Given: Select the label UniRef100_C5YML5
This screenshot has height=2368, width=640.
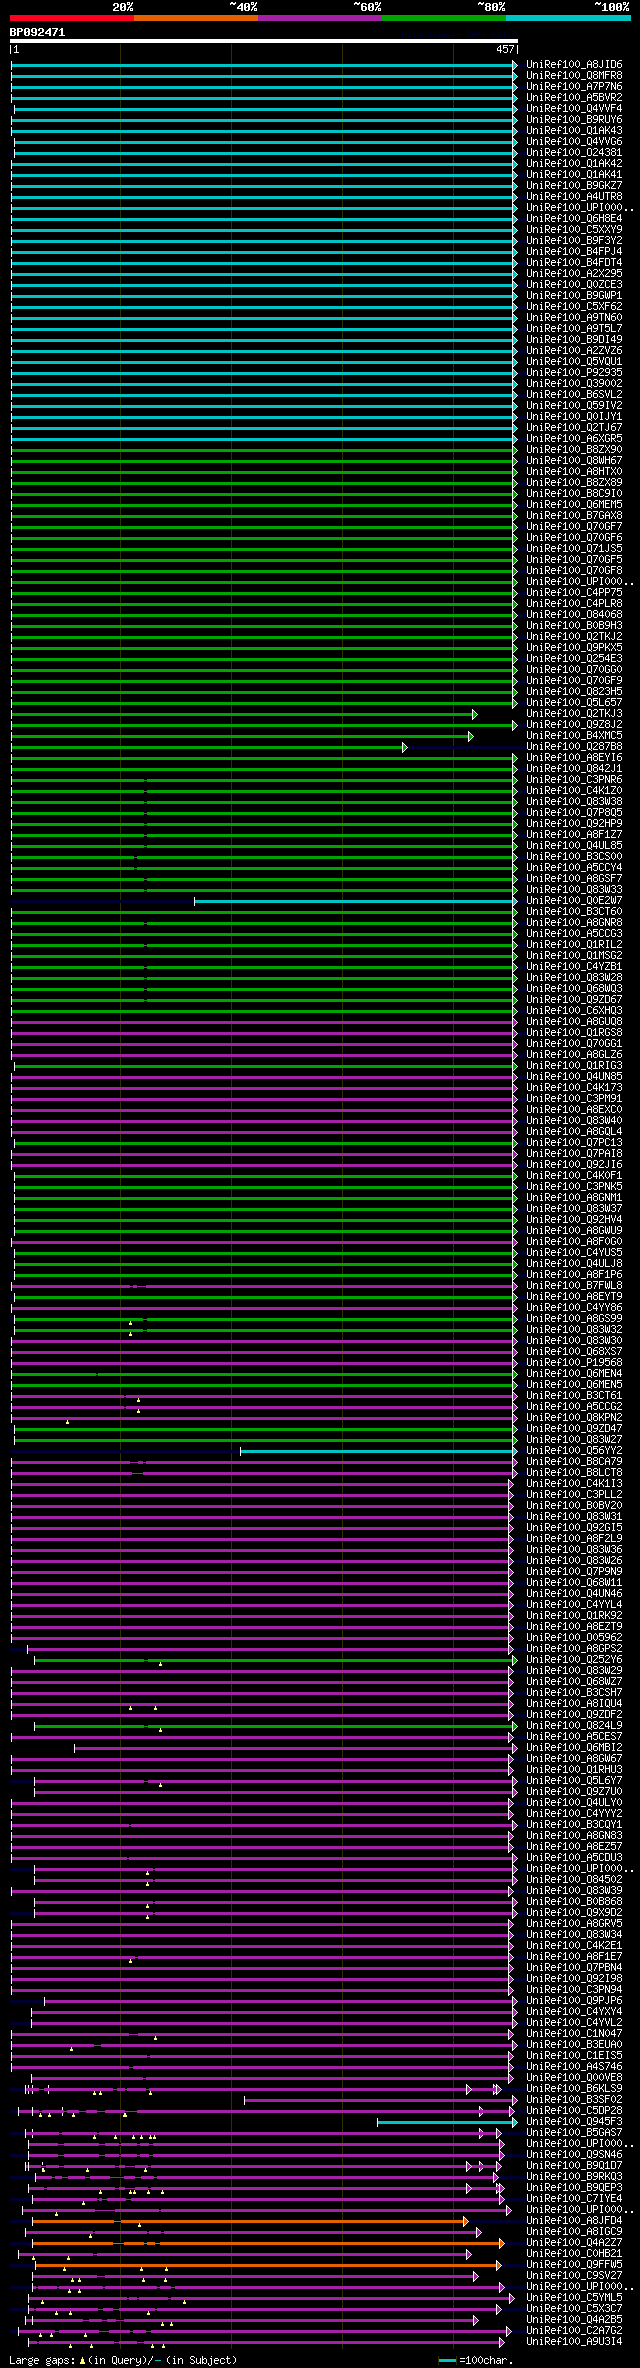Looking at the screenshot, I should 574,2298.
